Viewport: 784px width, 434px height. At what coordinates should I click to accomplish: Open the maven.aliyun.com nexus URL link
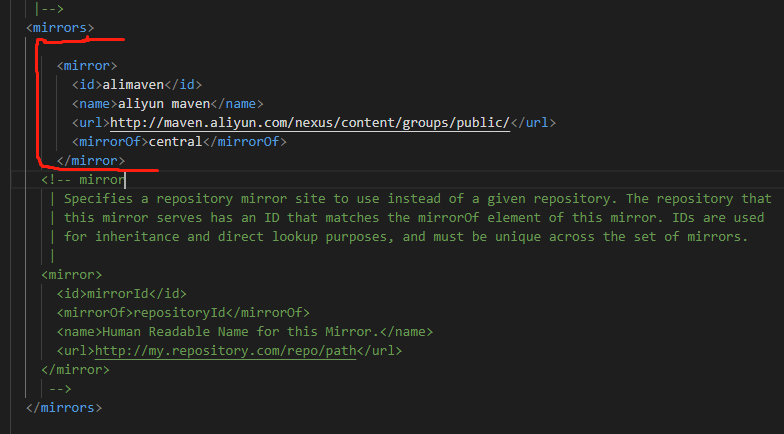click(x=310, y=122)
